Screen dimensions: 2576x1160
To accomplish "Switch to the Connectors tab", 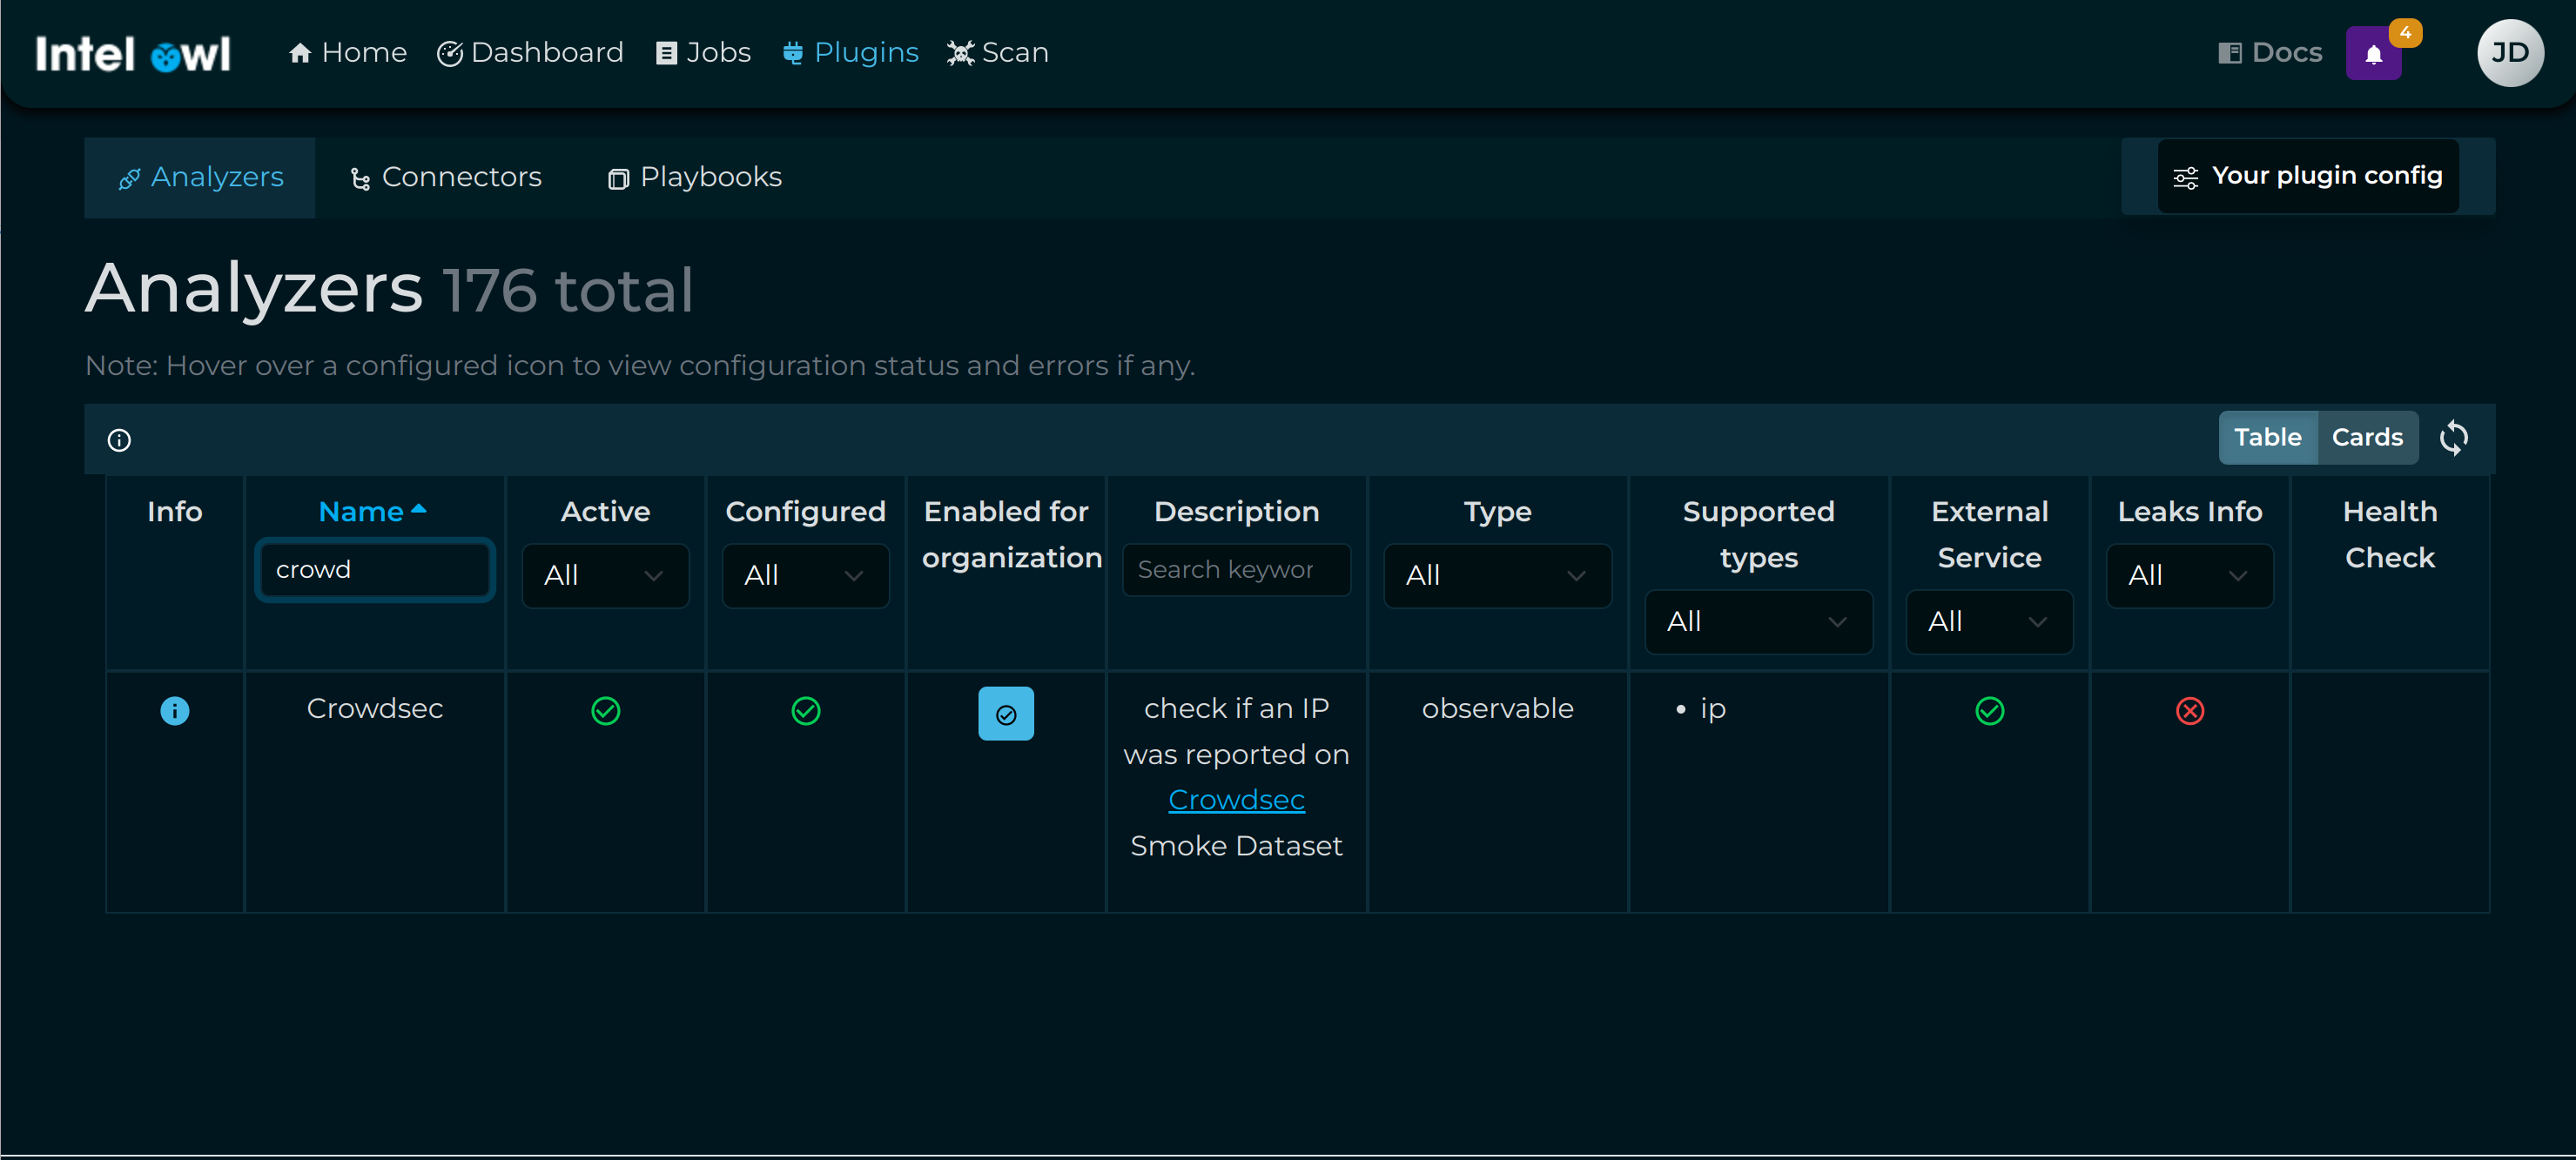I will pyautogui.click(x=444, y=177).
